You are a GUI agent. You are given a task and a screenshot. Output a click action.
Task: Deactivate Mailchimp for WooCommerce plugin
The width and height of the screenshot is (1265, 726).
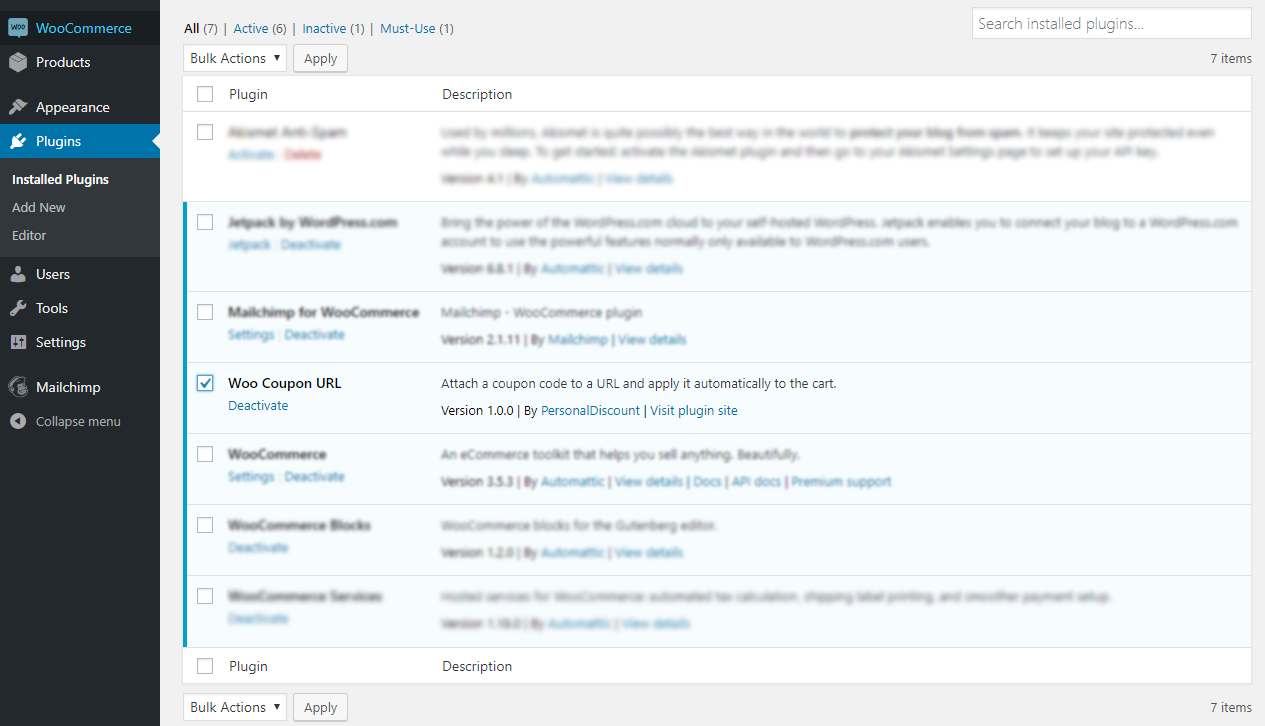[314, 335]
